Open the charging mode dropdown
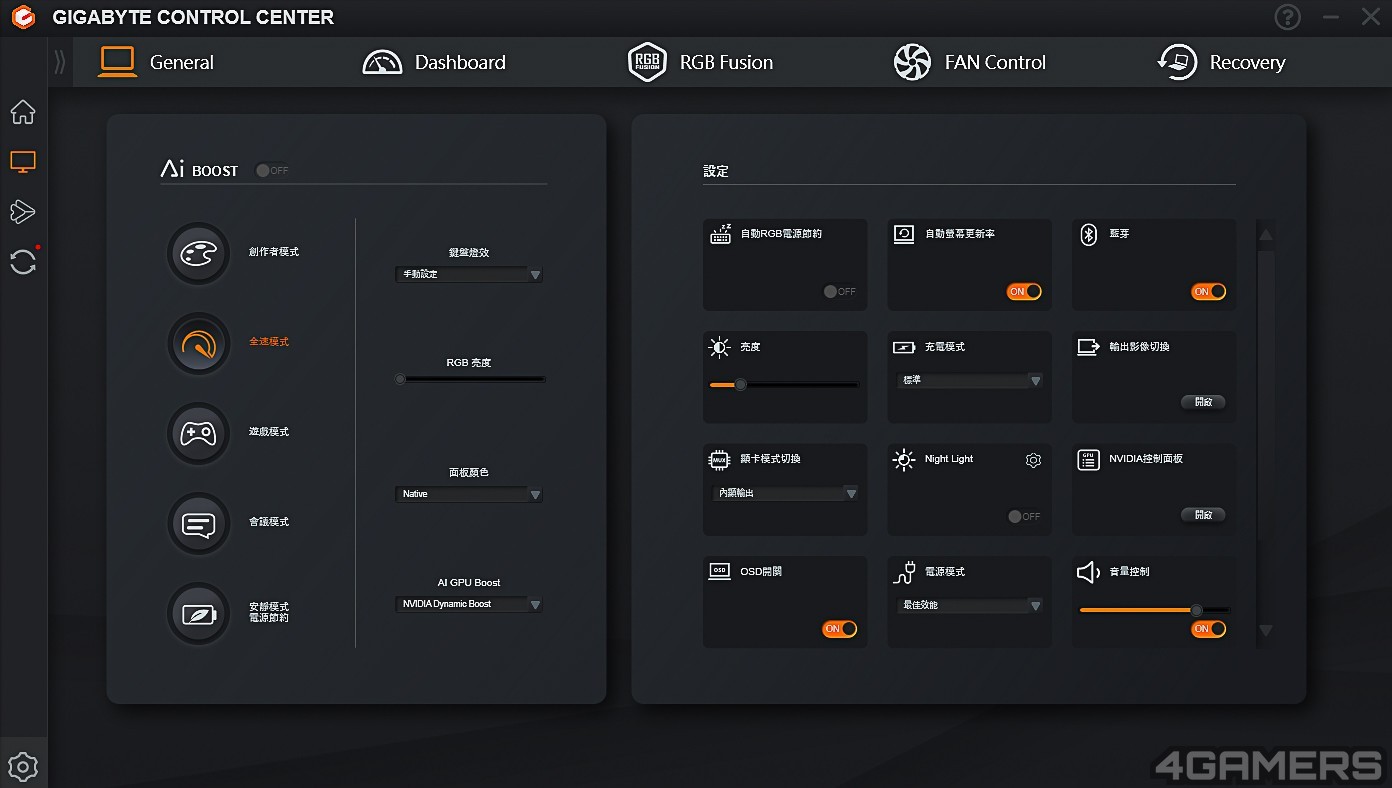The height and width of the screenshot is (788, 1392). pyautogui.click(x=970, y=381)
